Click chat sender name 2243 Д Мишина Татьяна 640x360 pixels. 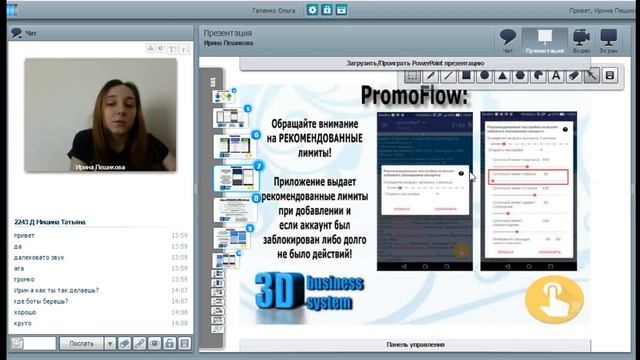pyautogui.click(x=50, y=222)
